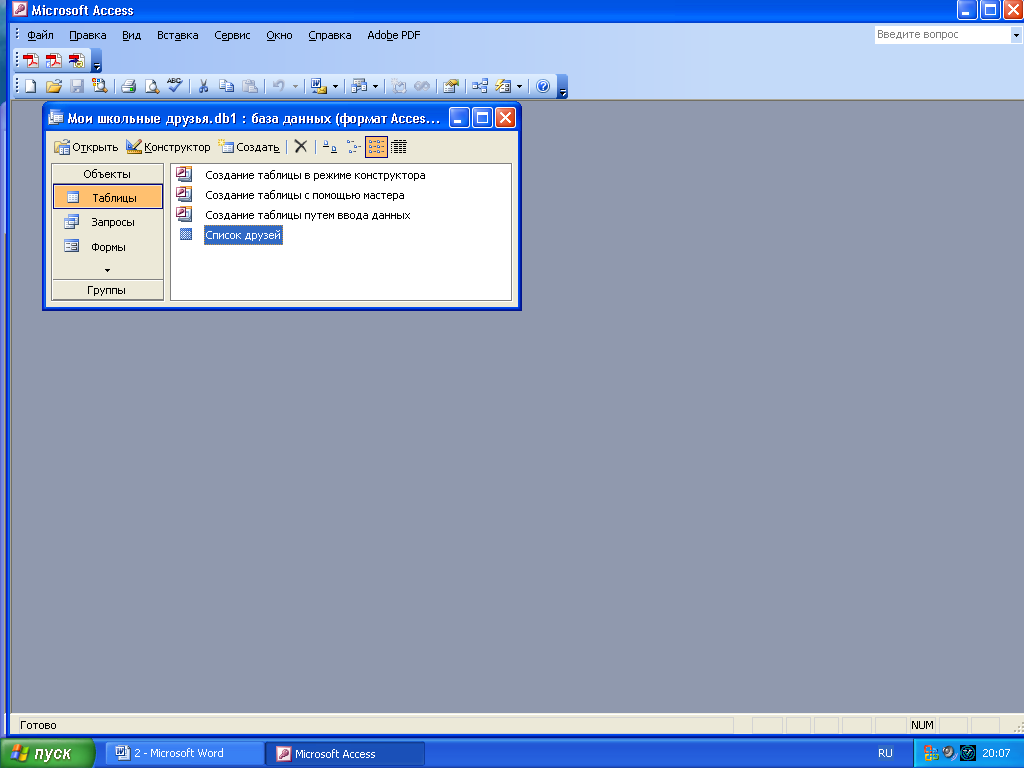Open the Правка menu
The width and height of the screenshot is (1024, 768).
[x=88, y=35]
